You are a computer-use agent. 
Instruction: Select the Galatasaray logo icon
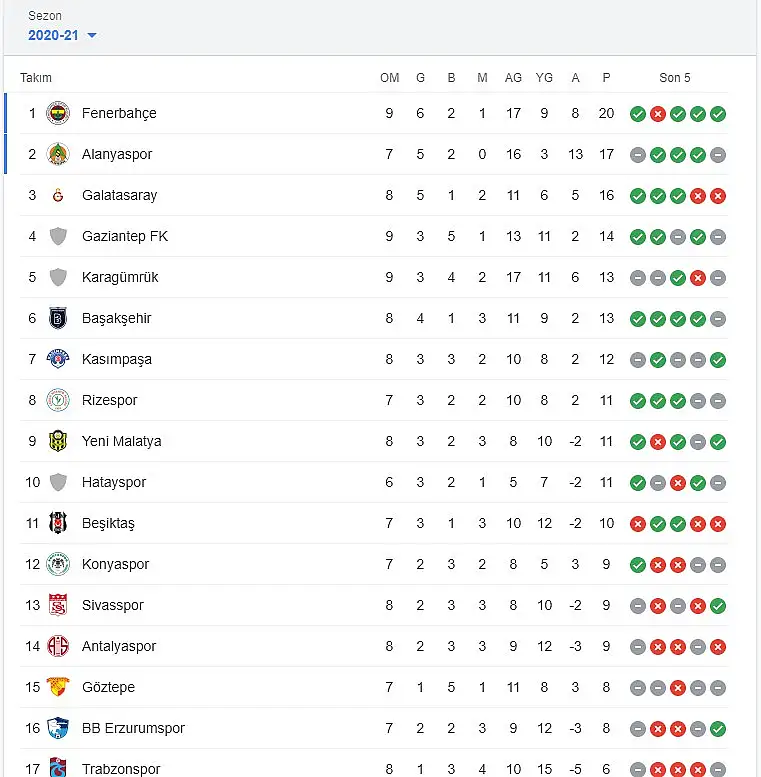pos(58,195)
